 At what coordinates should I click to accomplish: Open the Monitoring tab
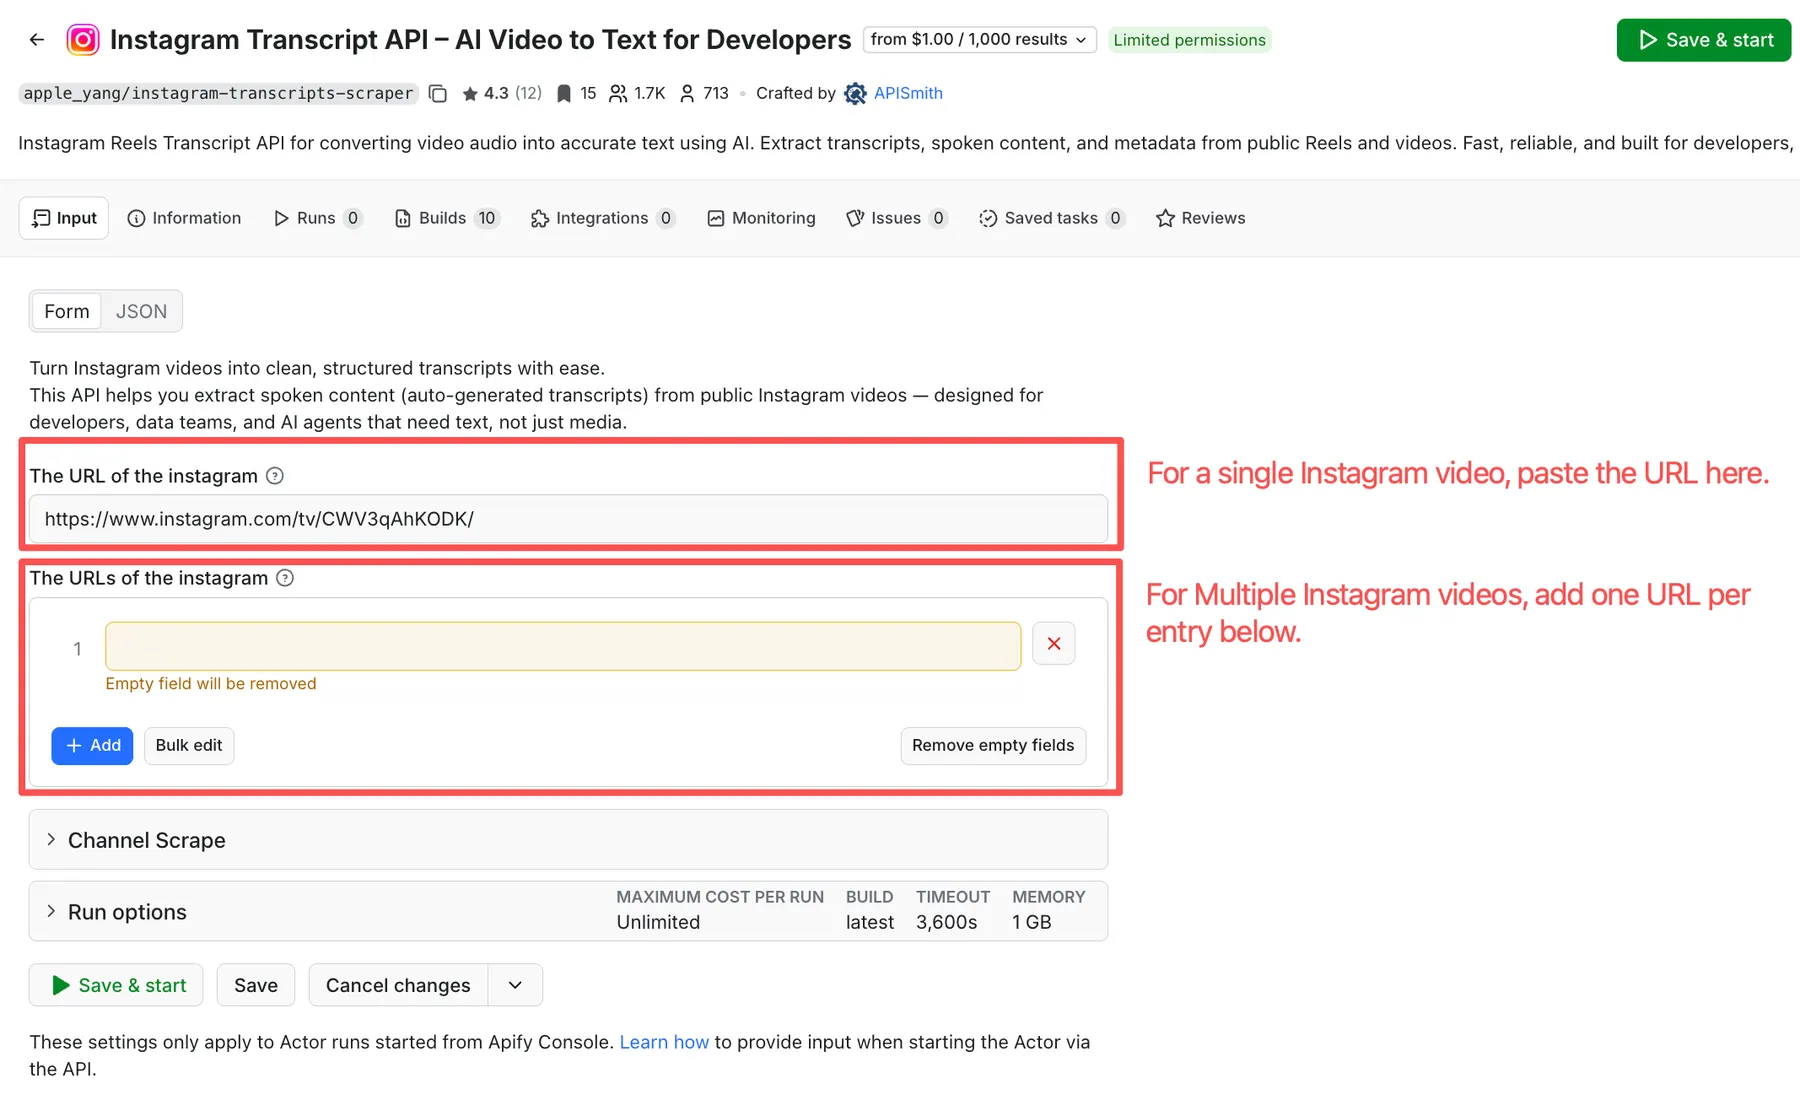pyautogui.click(x=762, y=218)
